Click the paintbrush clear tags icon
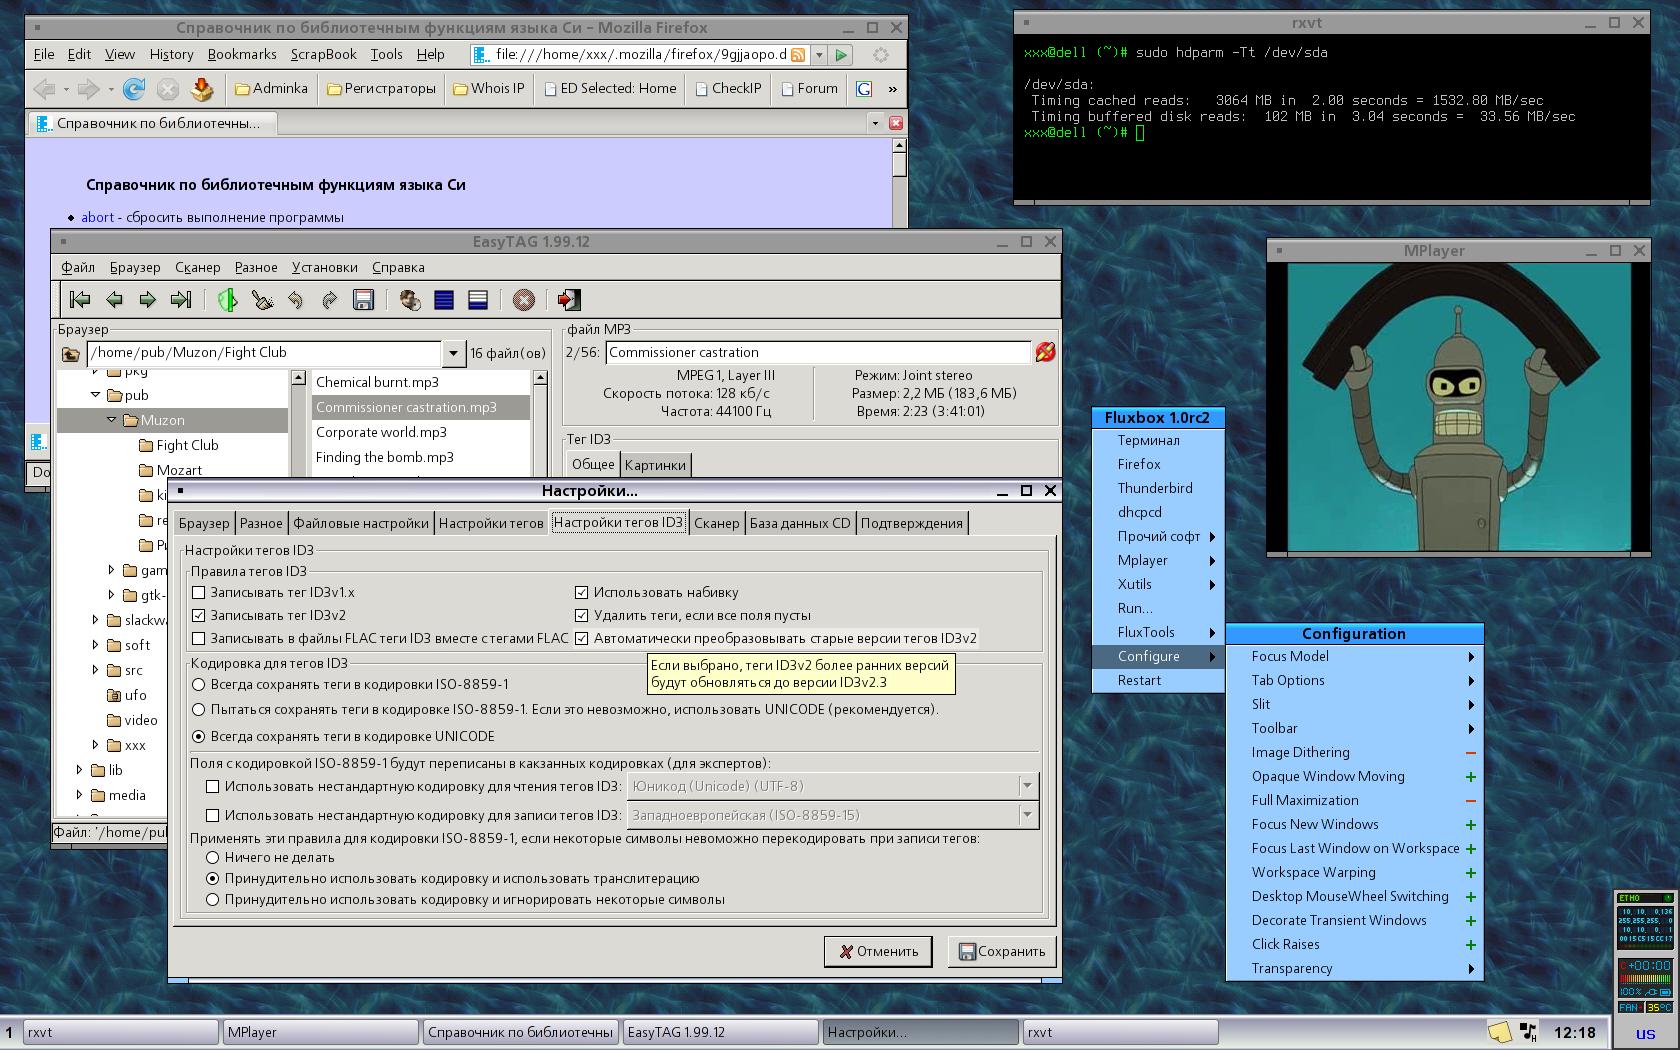This screenshot has height=1050, width=1680. coord(262,300)
